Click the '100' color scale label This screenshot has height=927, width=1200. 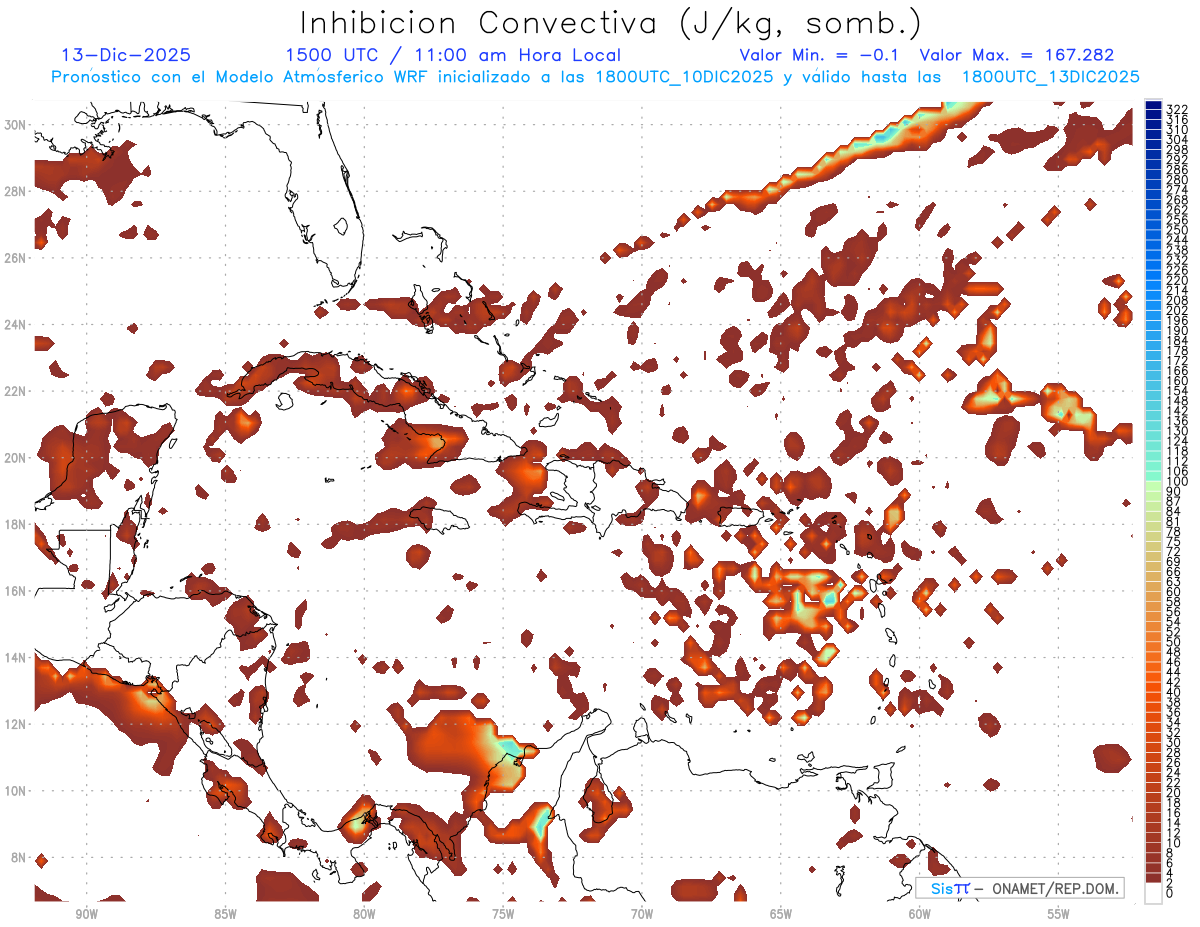(1177, 483)
